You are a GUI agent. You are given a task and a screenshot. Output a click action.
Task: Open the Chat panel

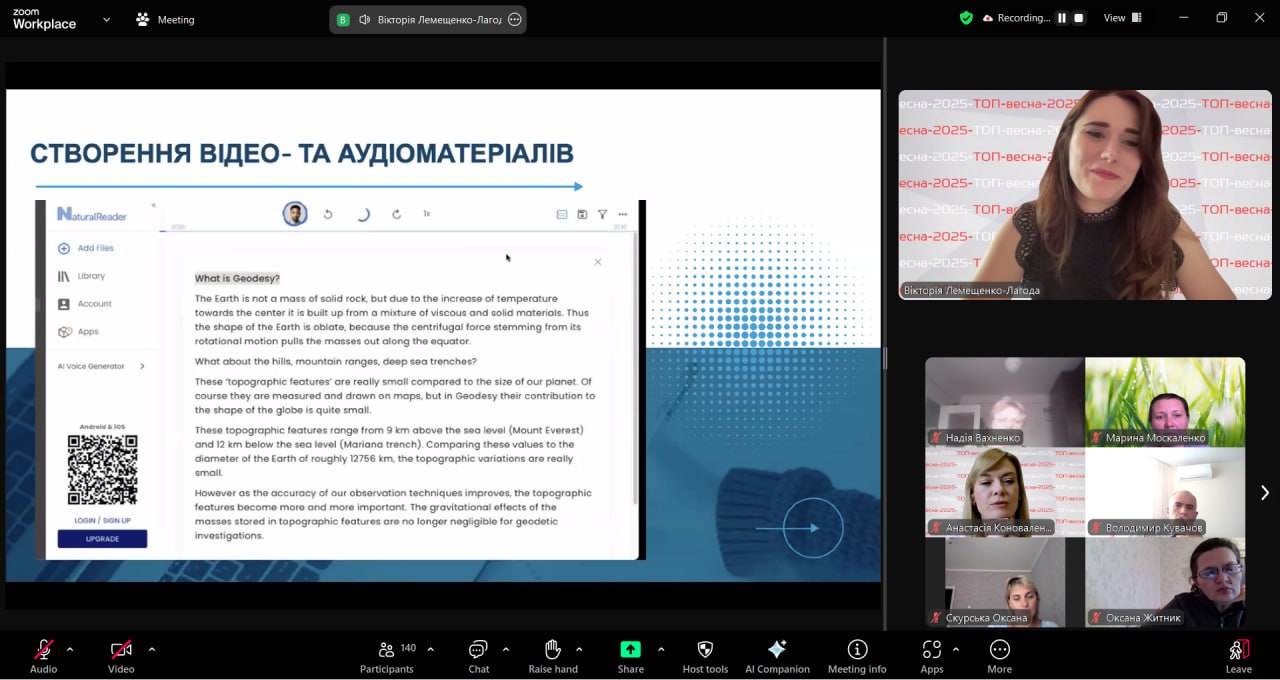coord(479,656)
